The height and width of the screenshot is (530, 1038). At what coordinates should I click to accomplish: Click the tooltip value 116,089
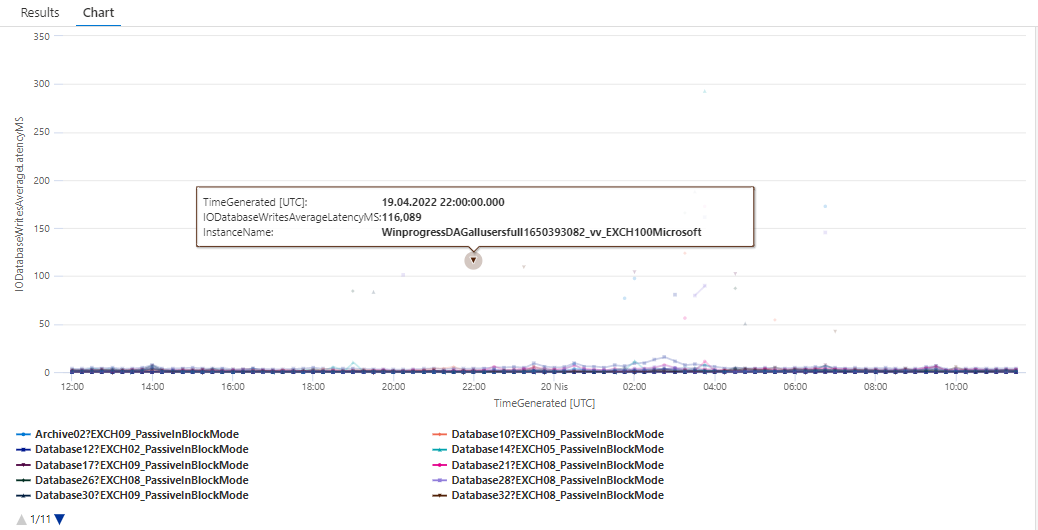[x=402, y=217]
